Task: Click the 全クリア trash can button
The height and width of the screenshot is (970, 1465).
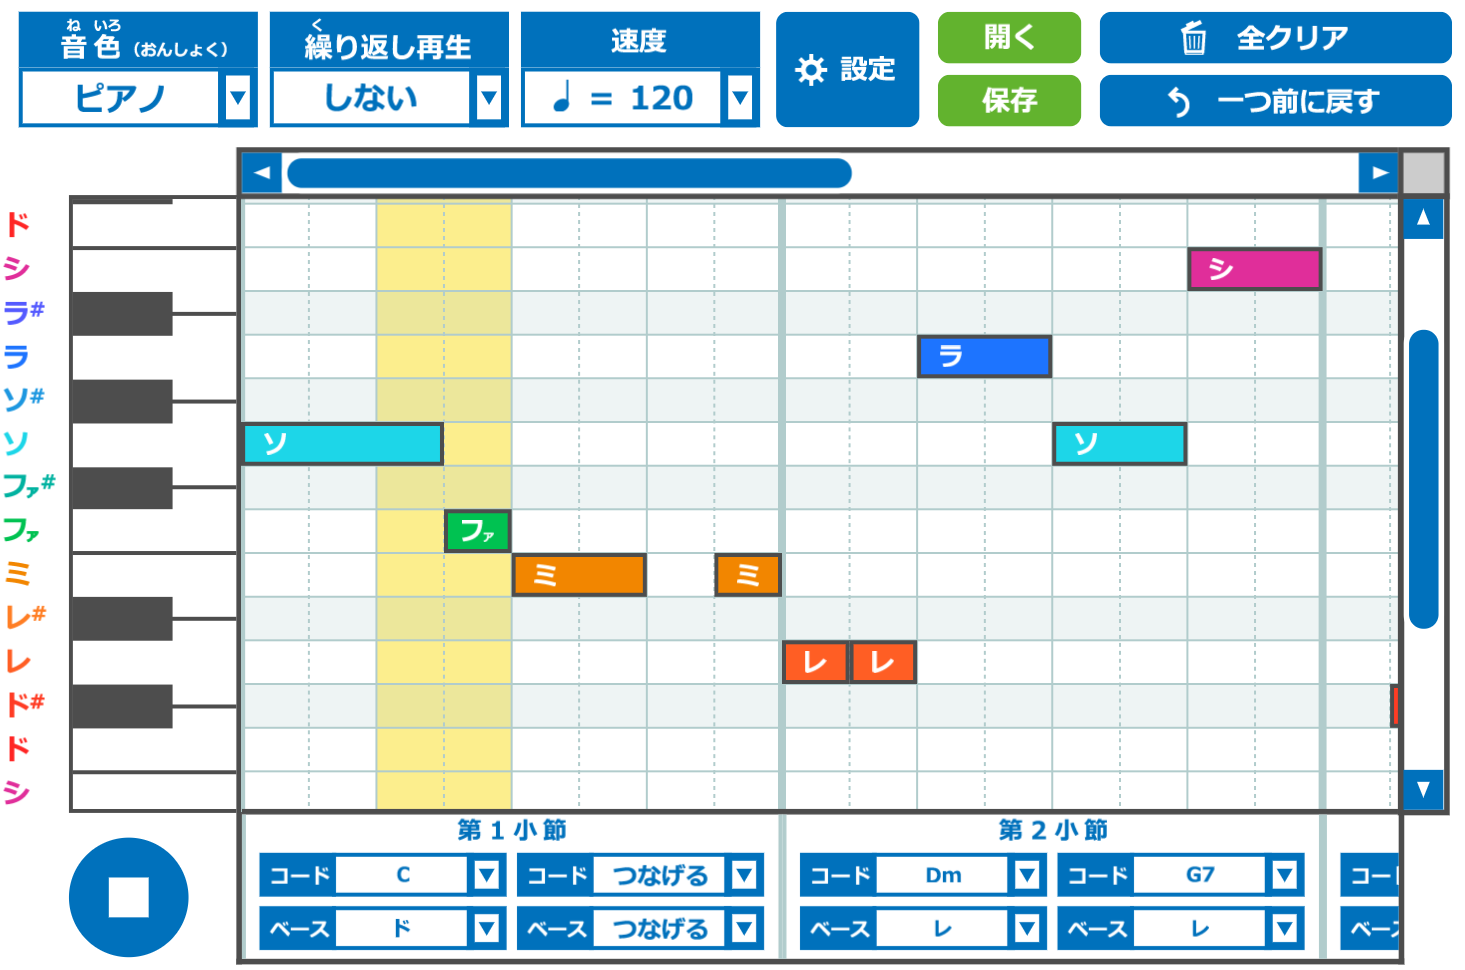Action: (1275, 38)
